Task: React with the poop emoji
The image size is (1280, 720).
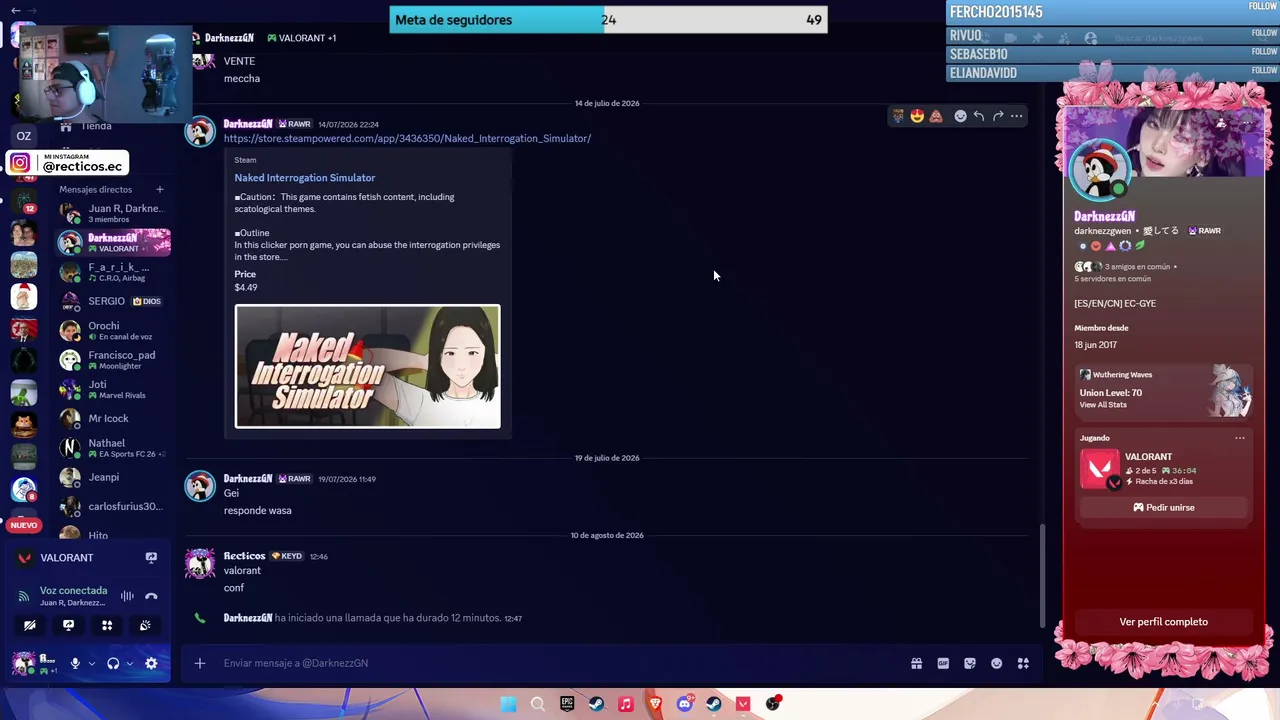Action: [936, 116]
